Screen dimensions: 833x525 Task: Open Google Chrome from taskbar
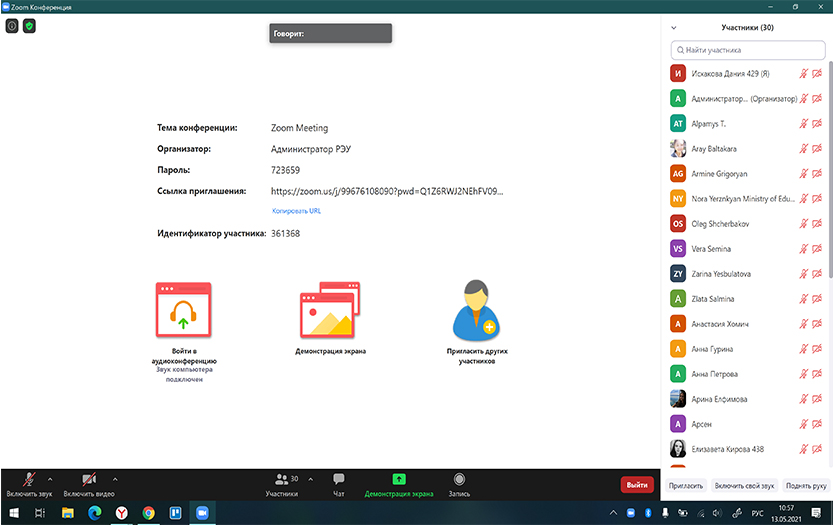tap(149, 513)
